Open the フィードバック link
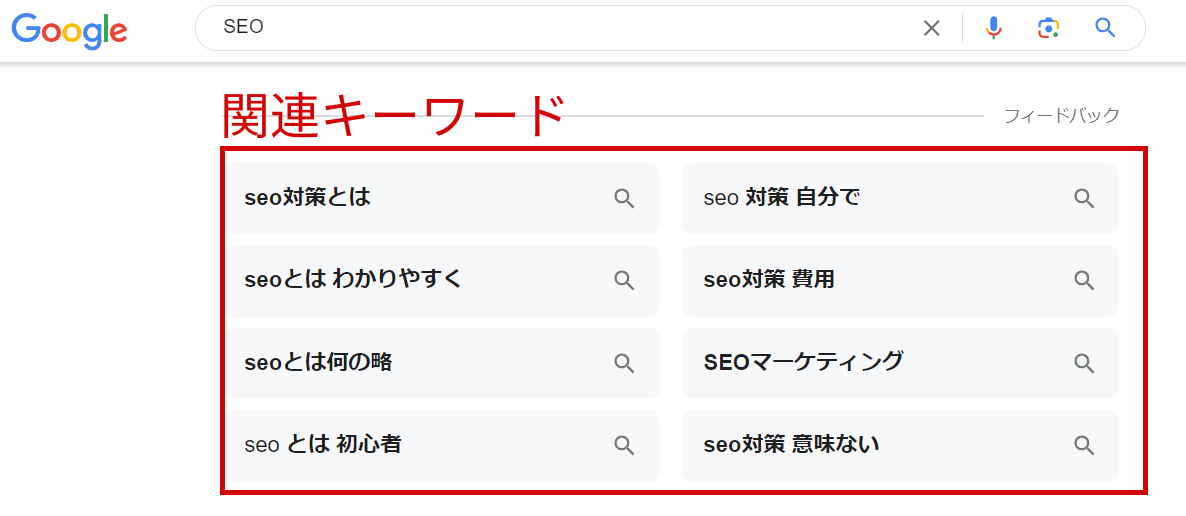This screenshot has width=1186, height=516. pyautogui.click(x=1061, y=116)
